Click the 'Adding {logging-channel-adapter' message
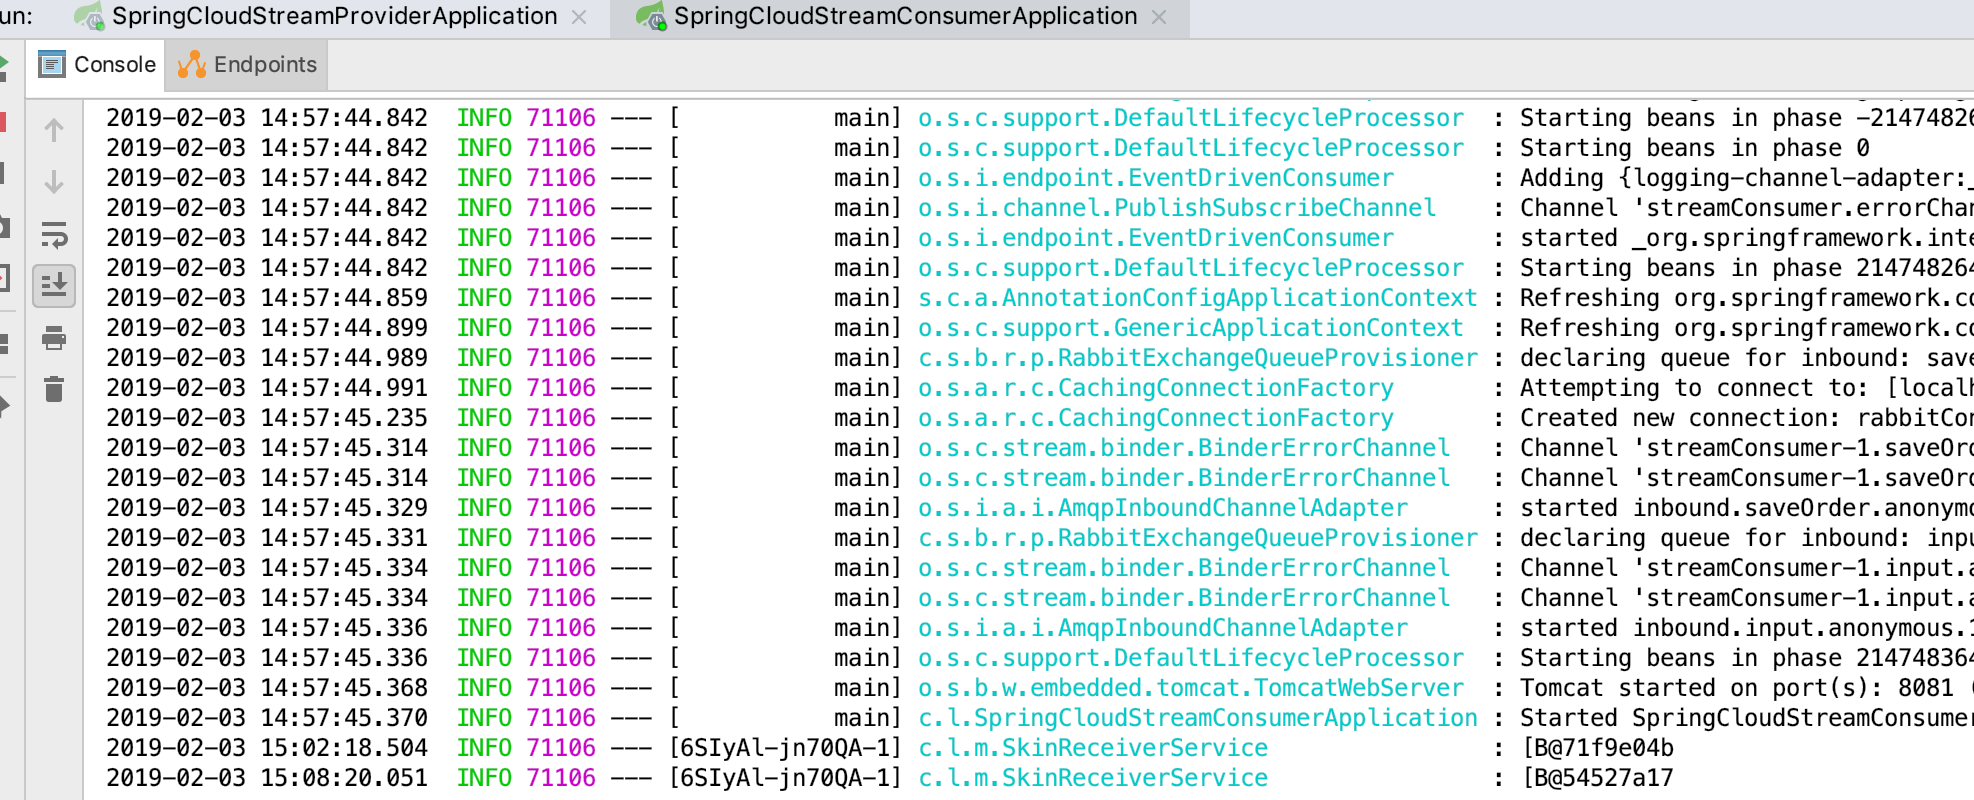Screen dimensions: 1974x800 tap(1747, 178)
